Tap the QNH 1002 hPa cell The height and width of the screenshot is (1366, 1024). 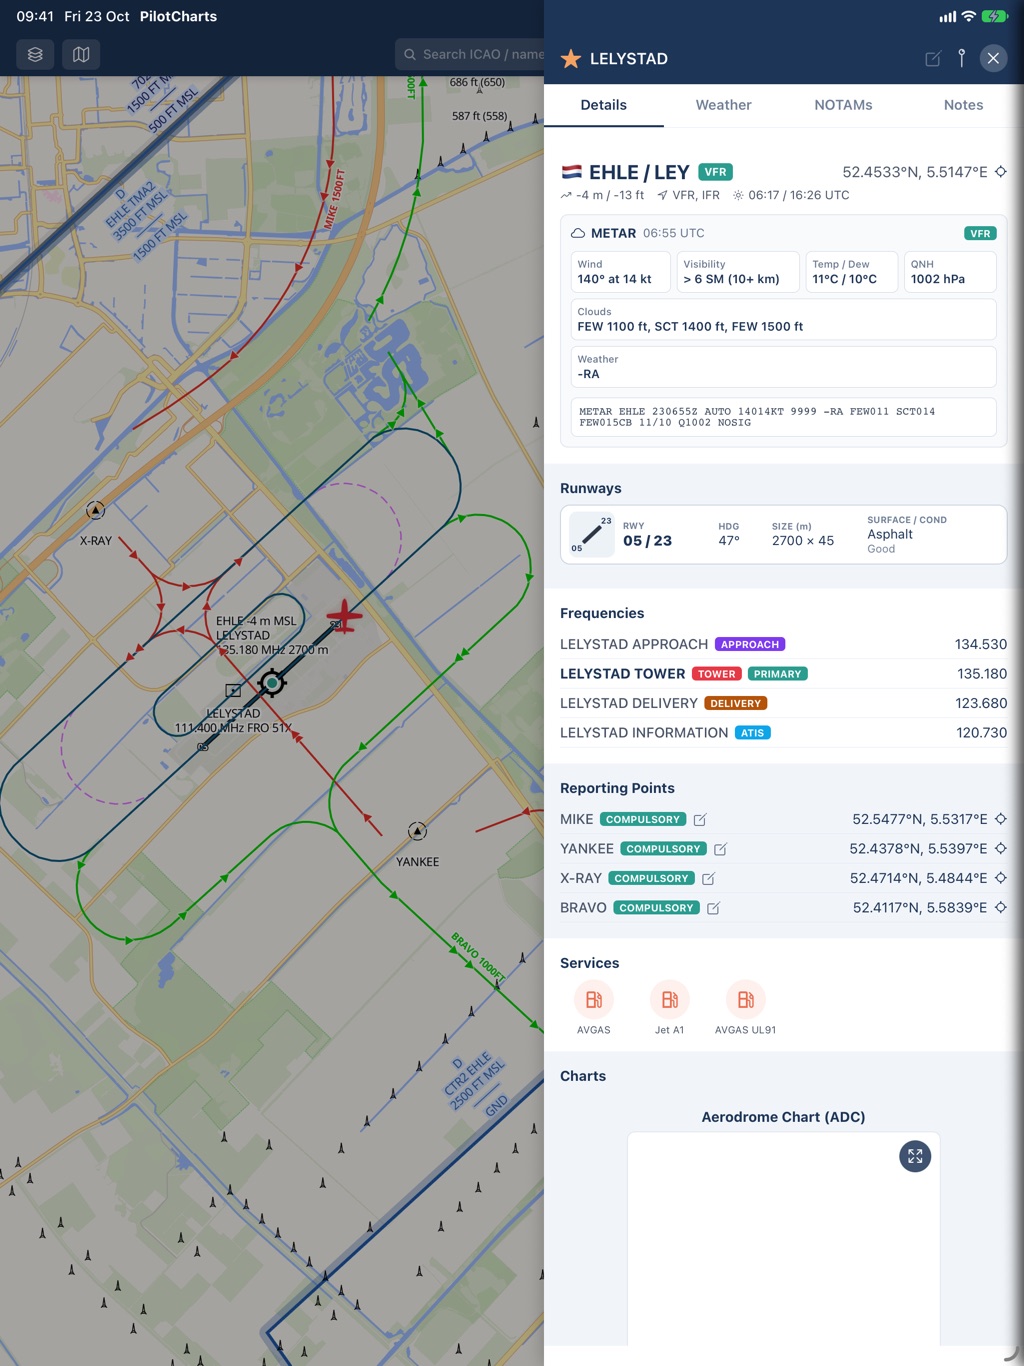[x=950, y=272]
